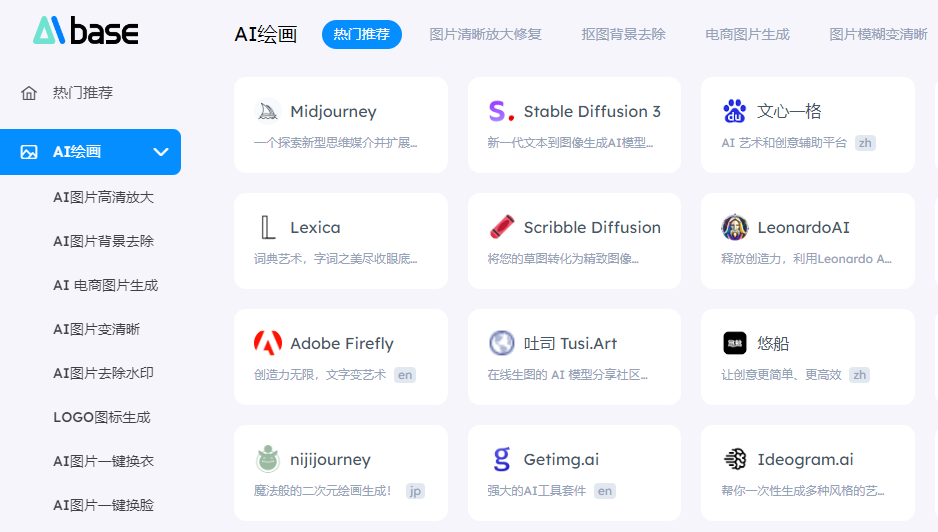Open AI图片一键换衣 in the sidebar
The image size is (938, 532).
(x=103, y=461)
